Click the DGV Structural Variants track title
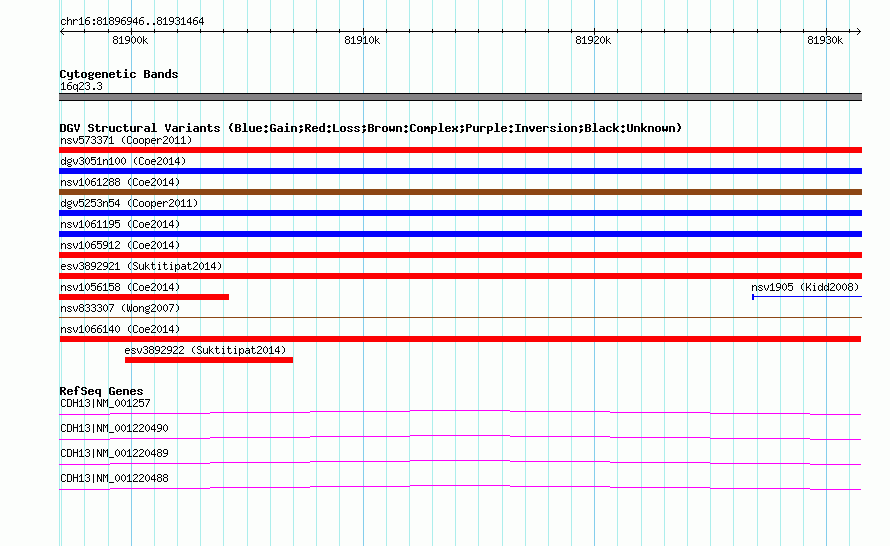This screenshot has width=890, height=546. [370, 128]
